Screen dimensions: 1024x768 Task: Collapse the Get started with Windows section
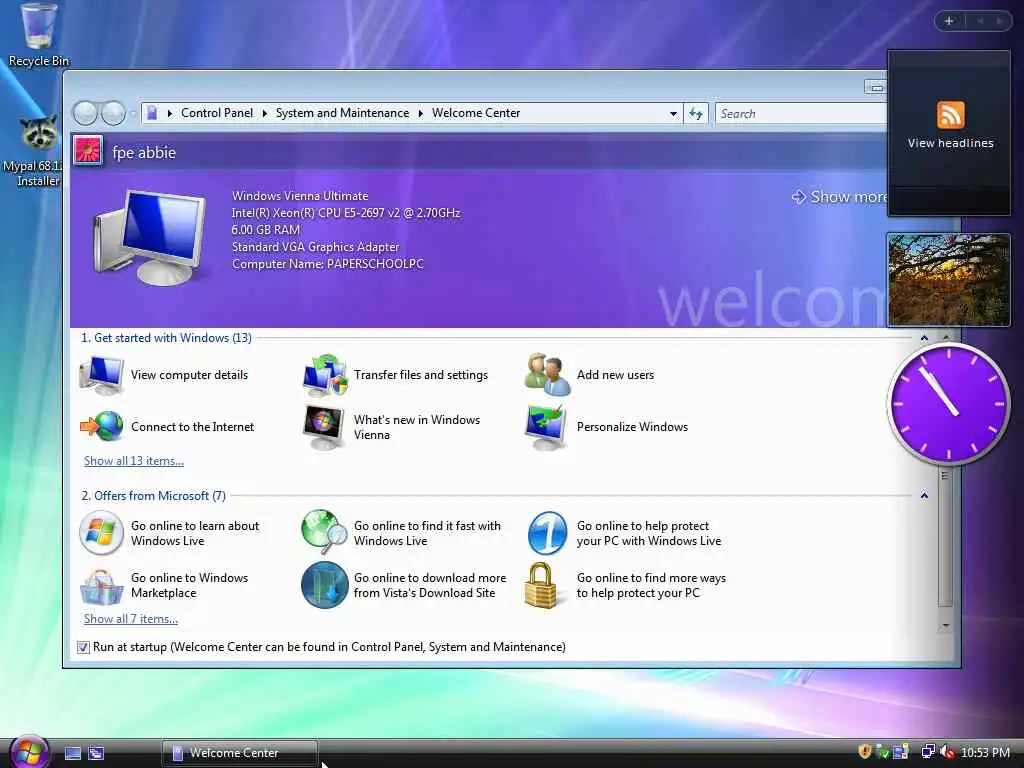pos(924,338)
